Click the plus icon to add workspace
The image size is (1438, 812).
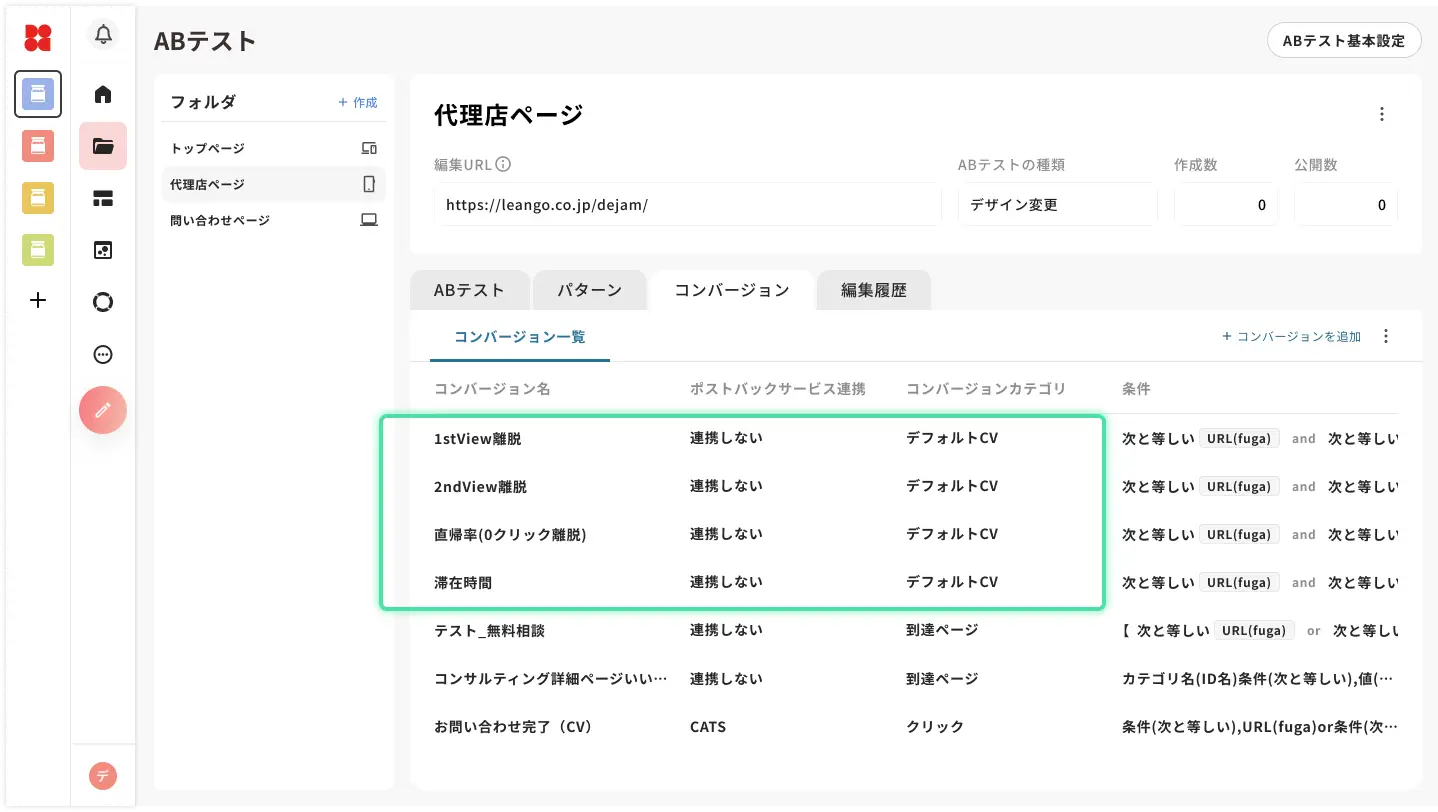coord(38,300)
